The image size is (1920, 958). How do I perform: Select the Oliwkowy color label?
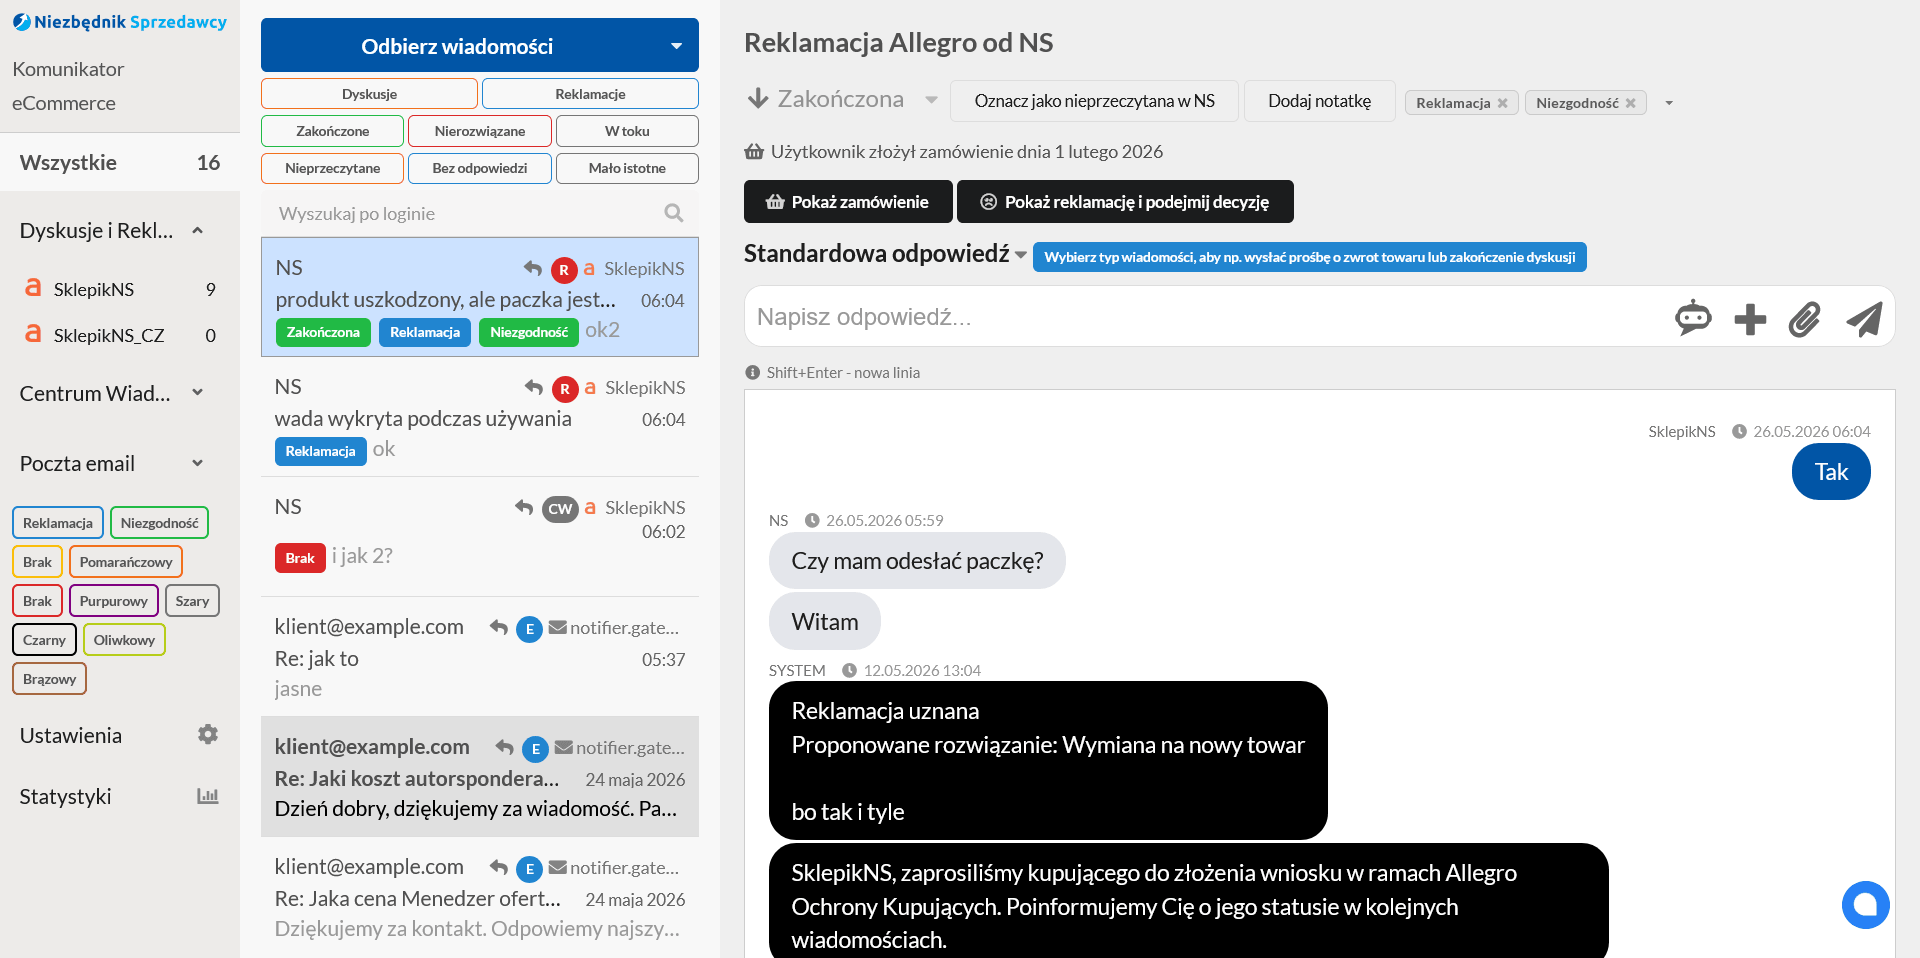125,640
